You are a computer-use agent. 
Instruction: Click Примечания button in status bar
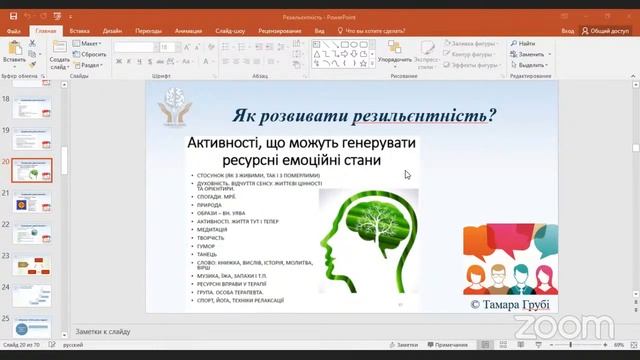click(x=447, y=345)
